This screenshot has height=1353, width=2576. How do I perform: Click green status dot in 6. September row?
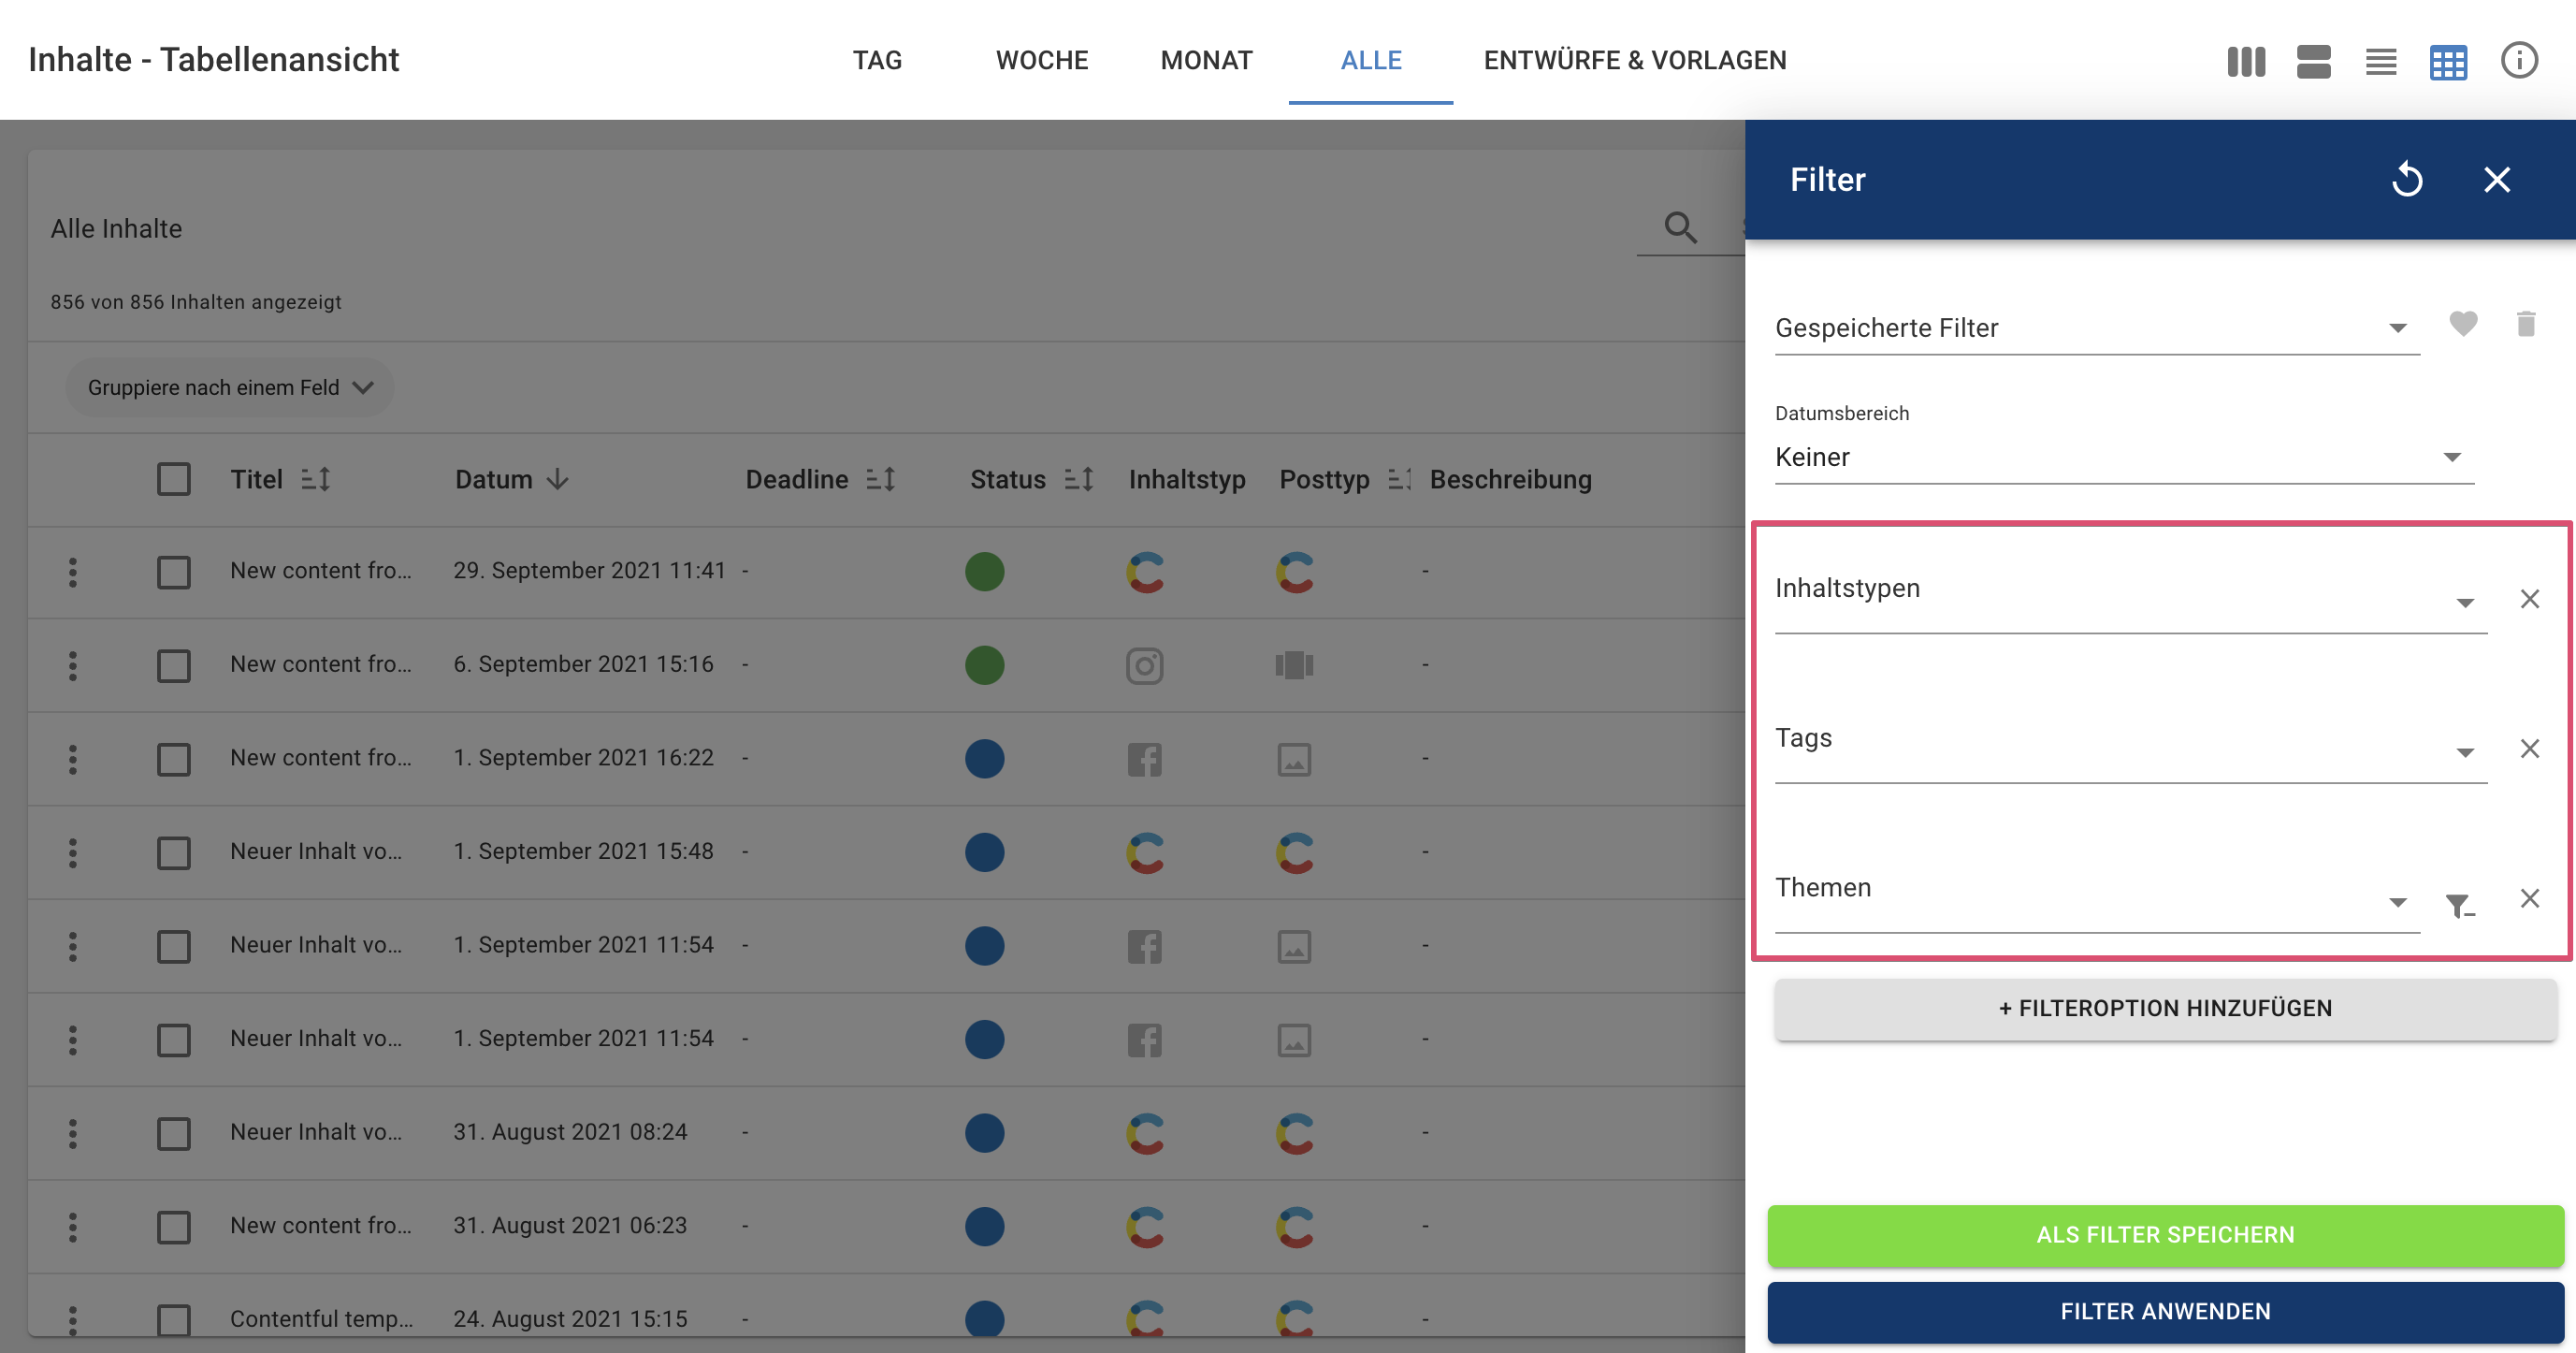[x=984, y=665]
